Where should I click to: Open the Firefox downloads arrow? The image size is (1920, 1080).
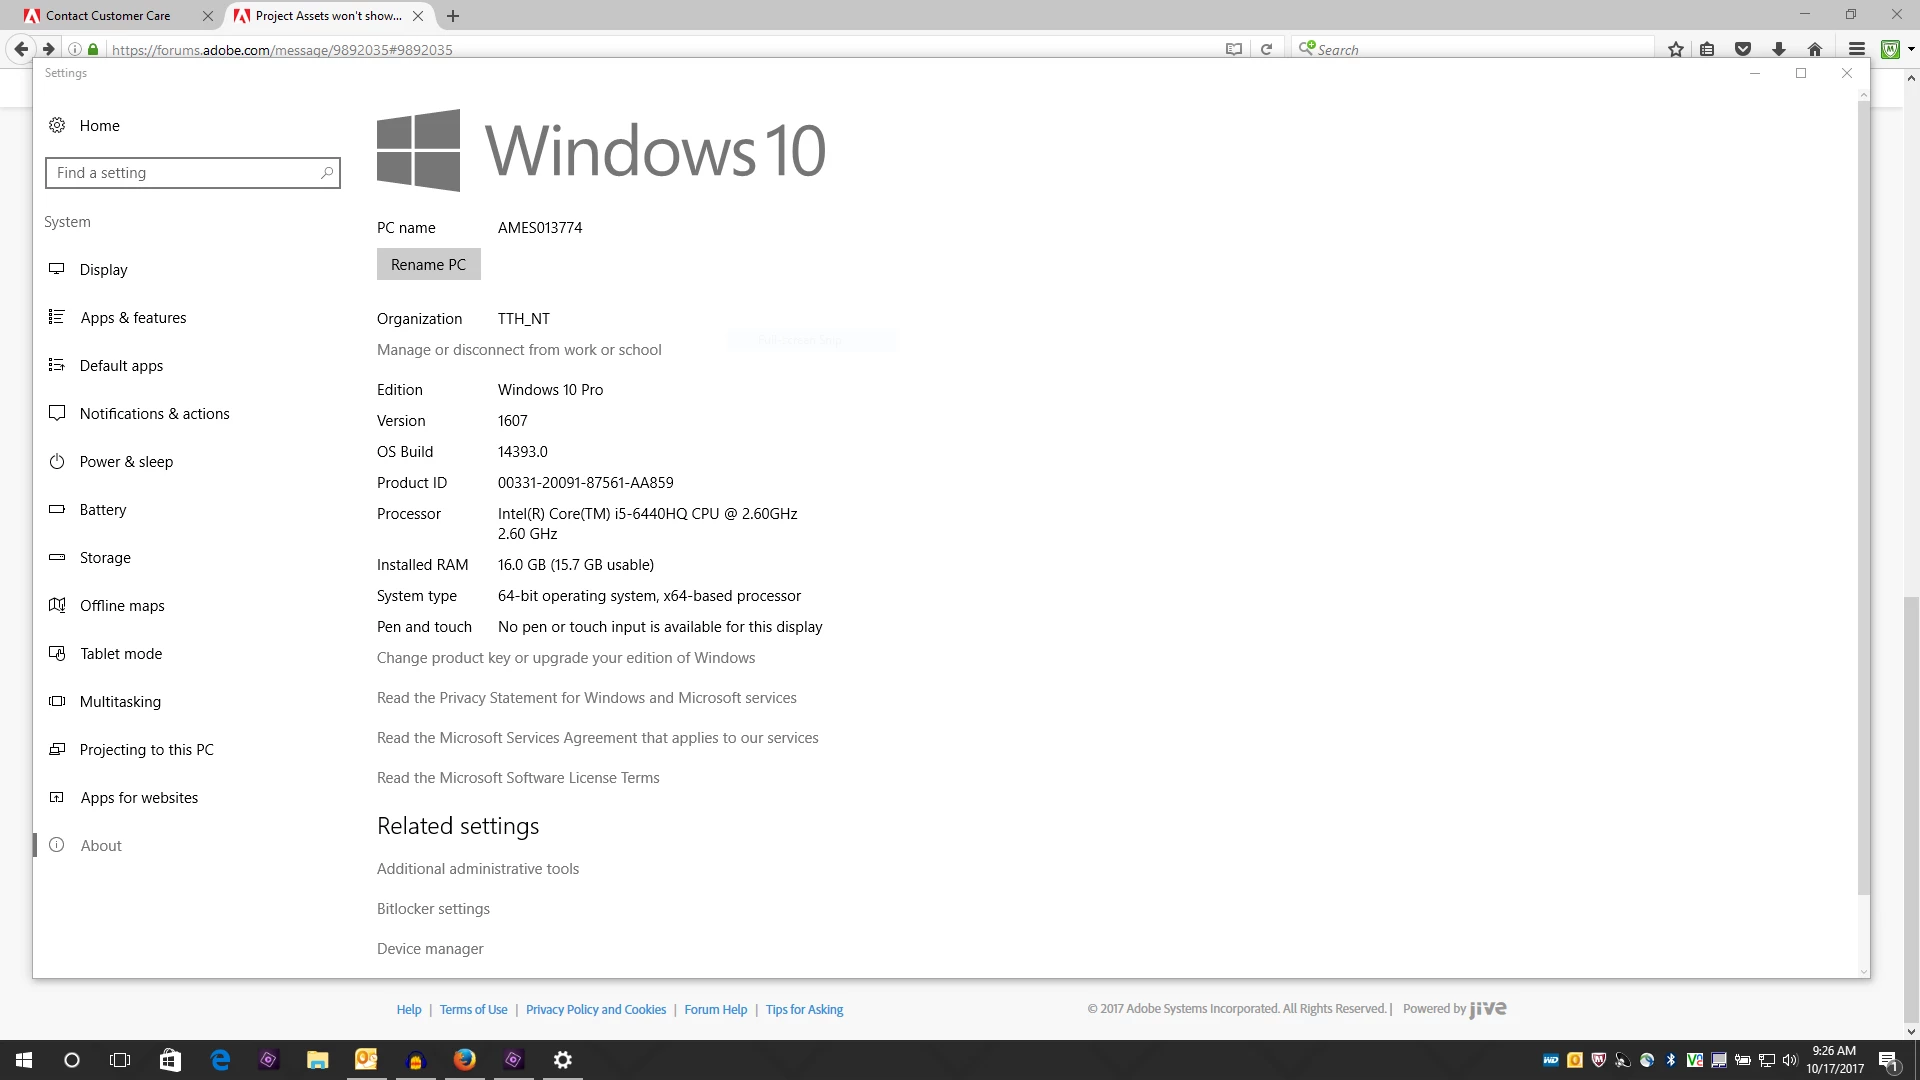(1779, 49)
